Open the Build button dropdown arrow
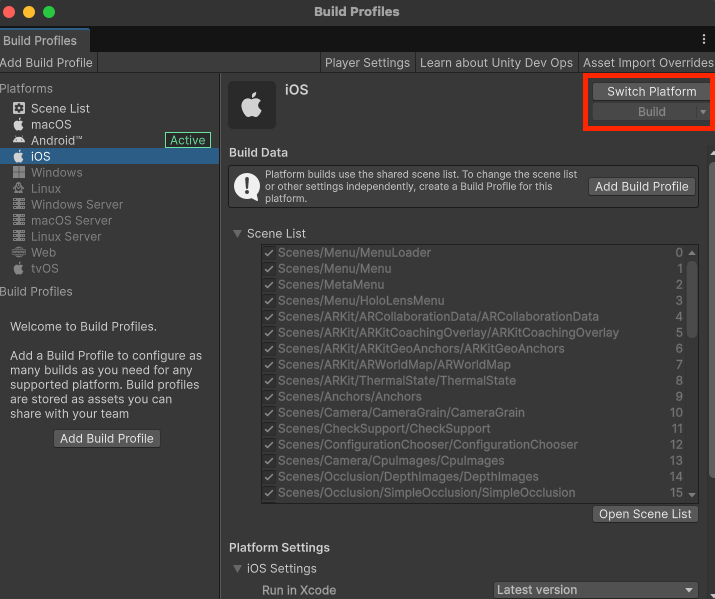This screenshot has height=599, width=715. point(703,112)
